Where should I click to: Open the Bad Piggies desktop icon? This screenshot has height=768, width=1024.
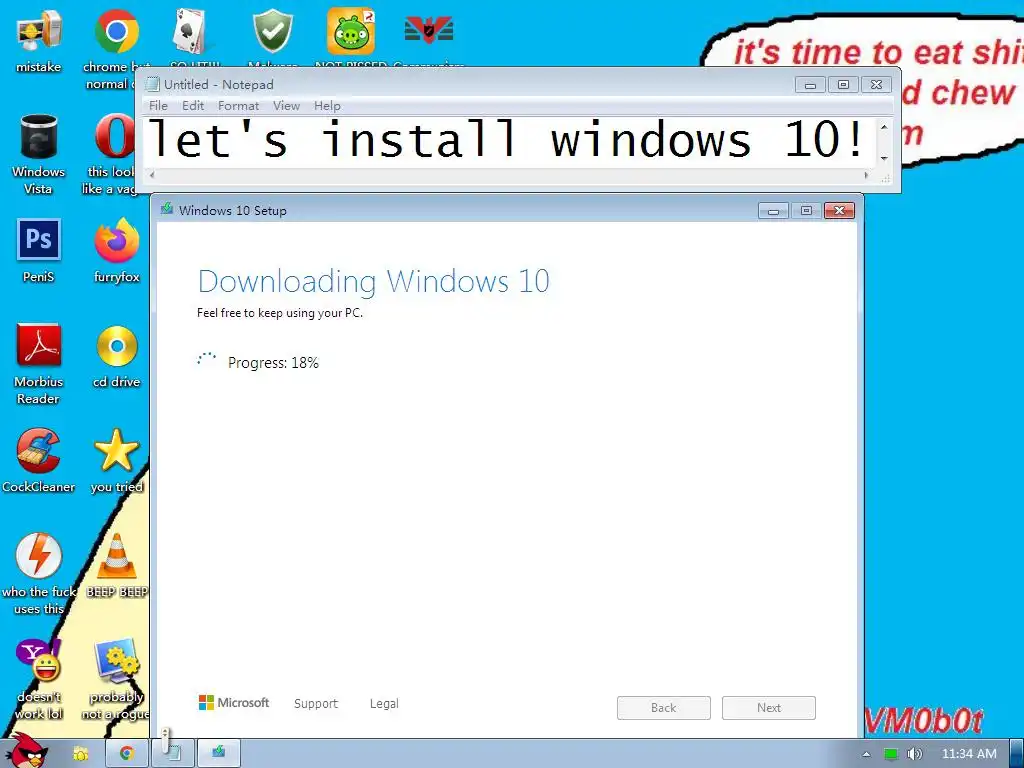[x=351, y=31]
